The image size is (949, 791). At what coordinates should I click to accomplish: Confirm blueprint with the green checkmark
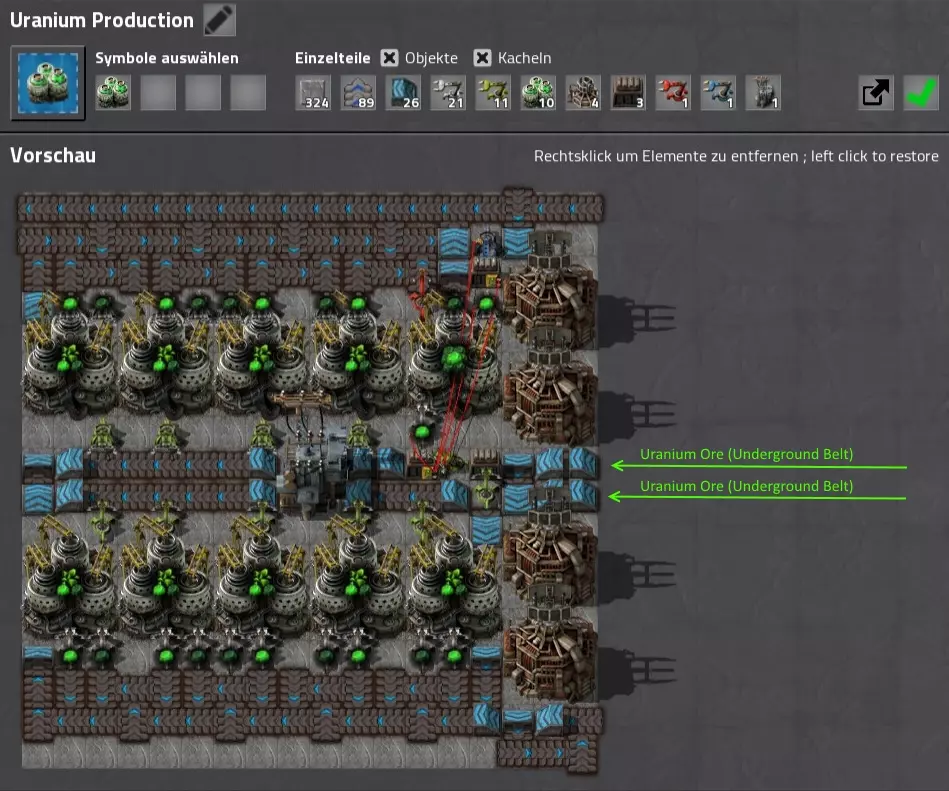click(x=921, y=93)
